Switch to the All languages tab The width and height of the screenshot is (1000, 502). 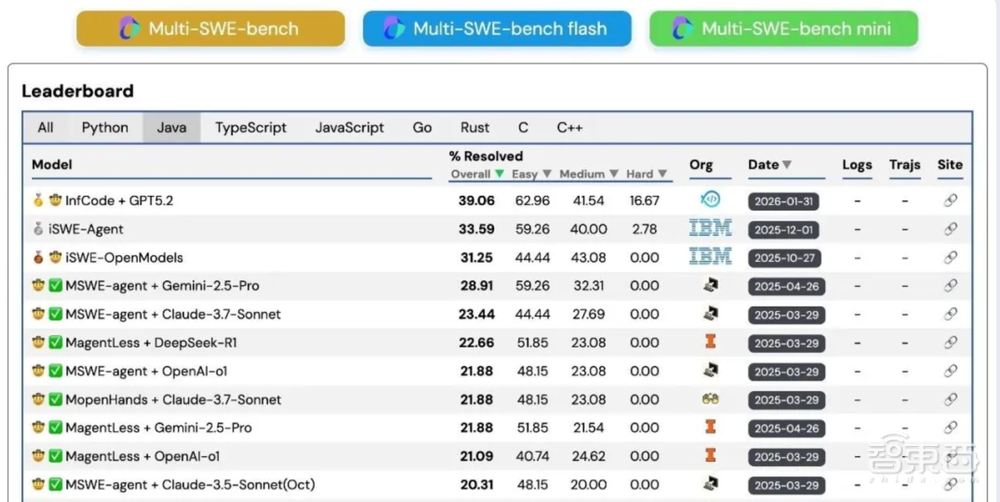click(x=45, y=128)
